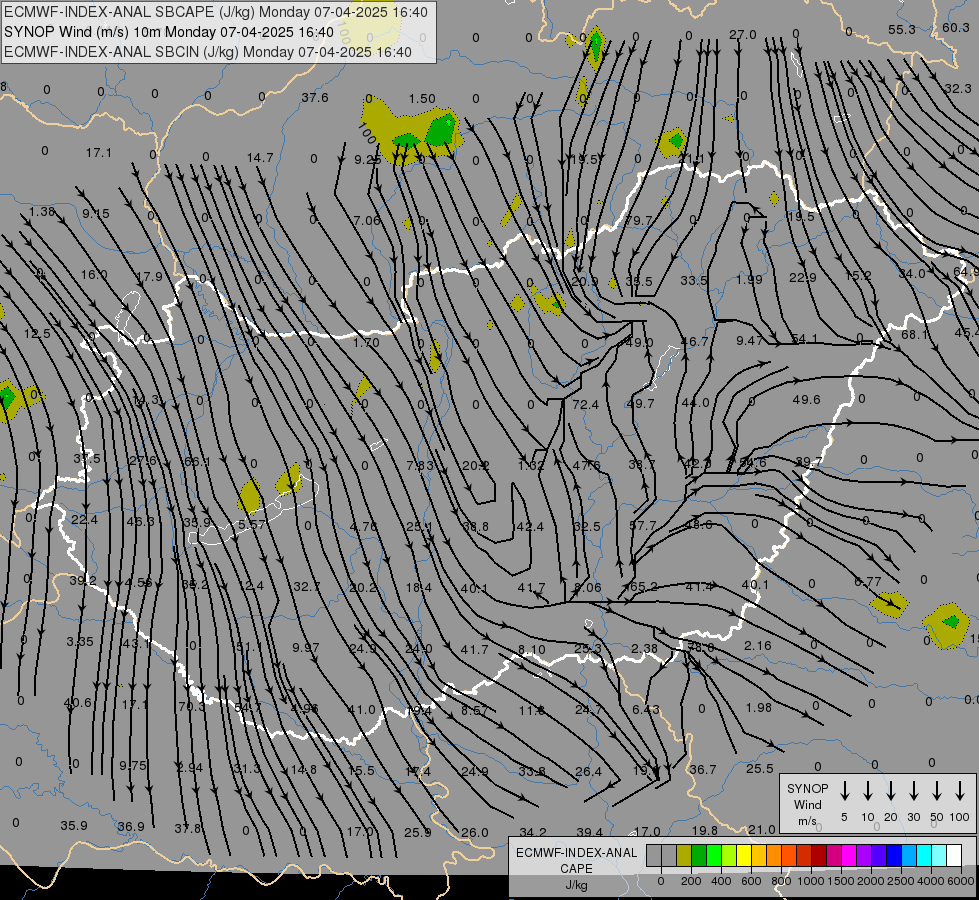Image resolution: width=979 pixels, height=900 pixels.
Task: Click the map value 72.4
Action: click(585, 405)
